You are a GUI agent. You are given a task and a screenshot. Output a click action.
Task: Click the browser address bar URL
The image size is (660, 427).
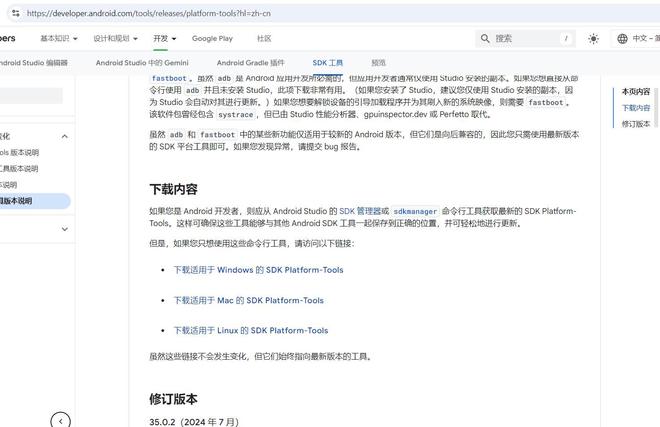149,13
